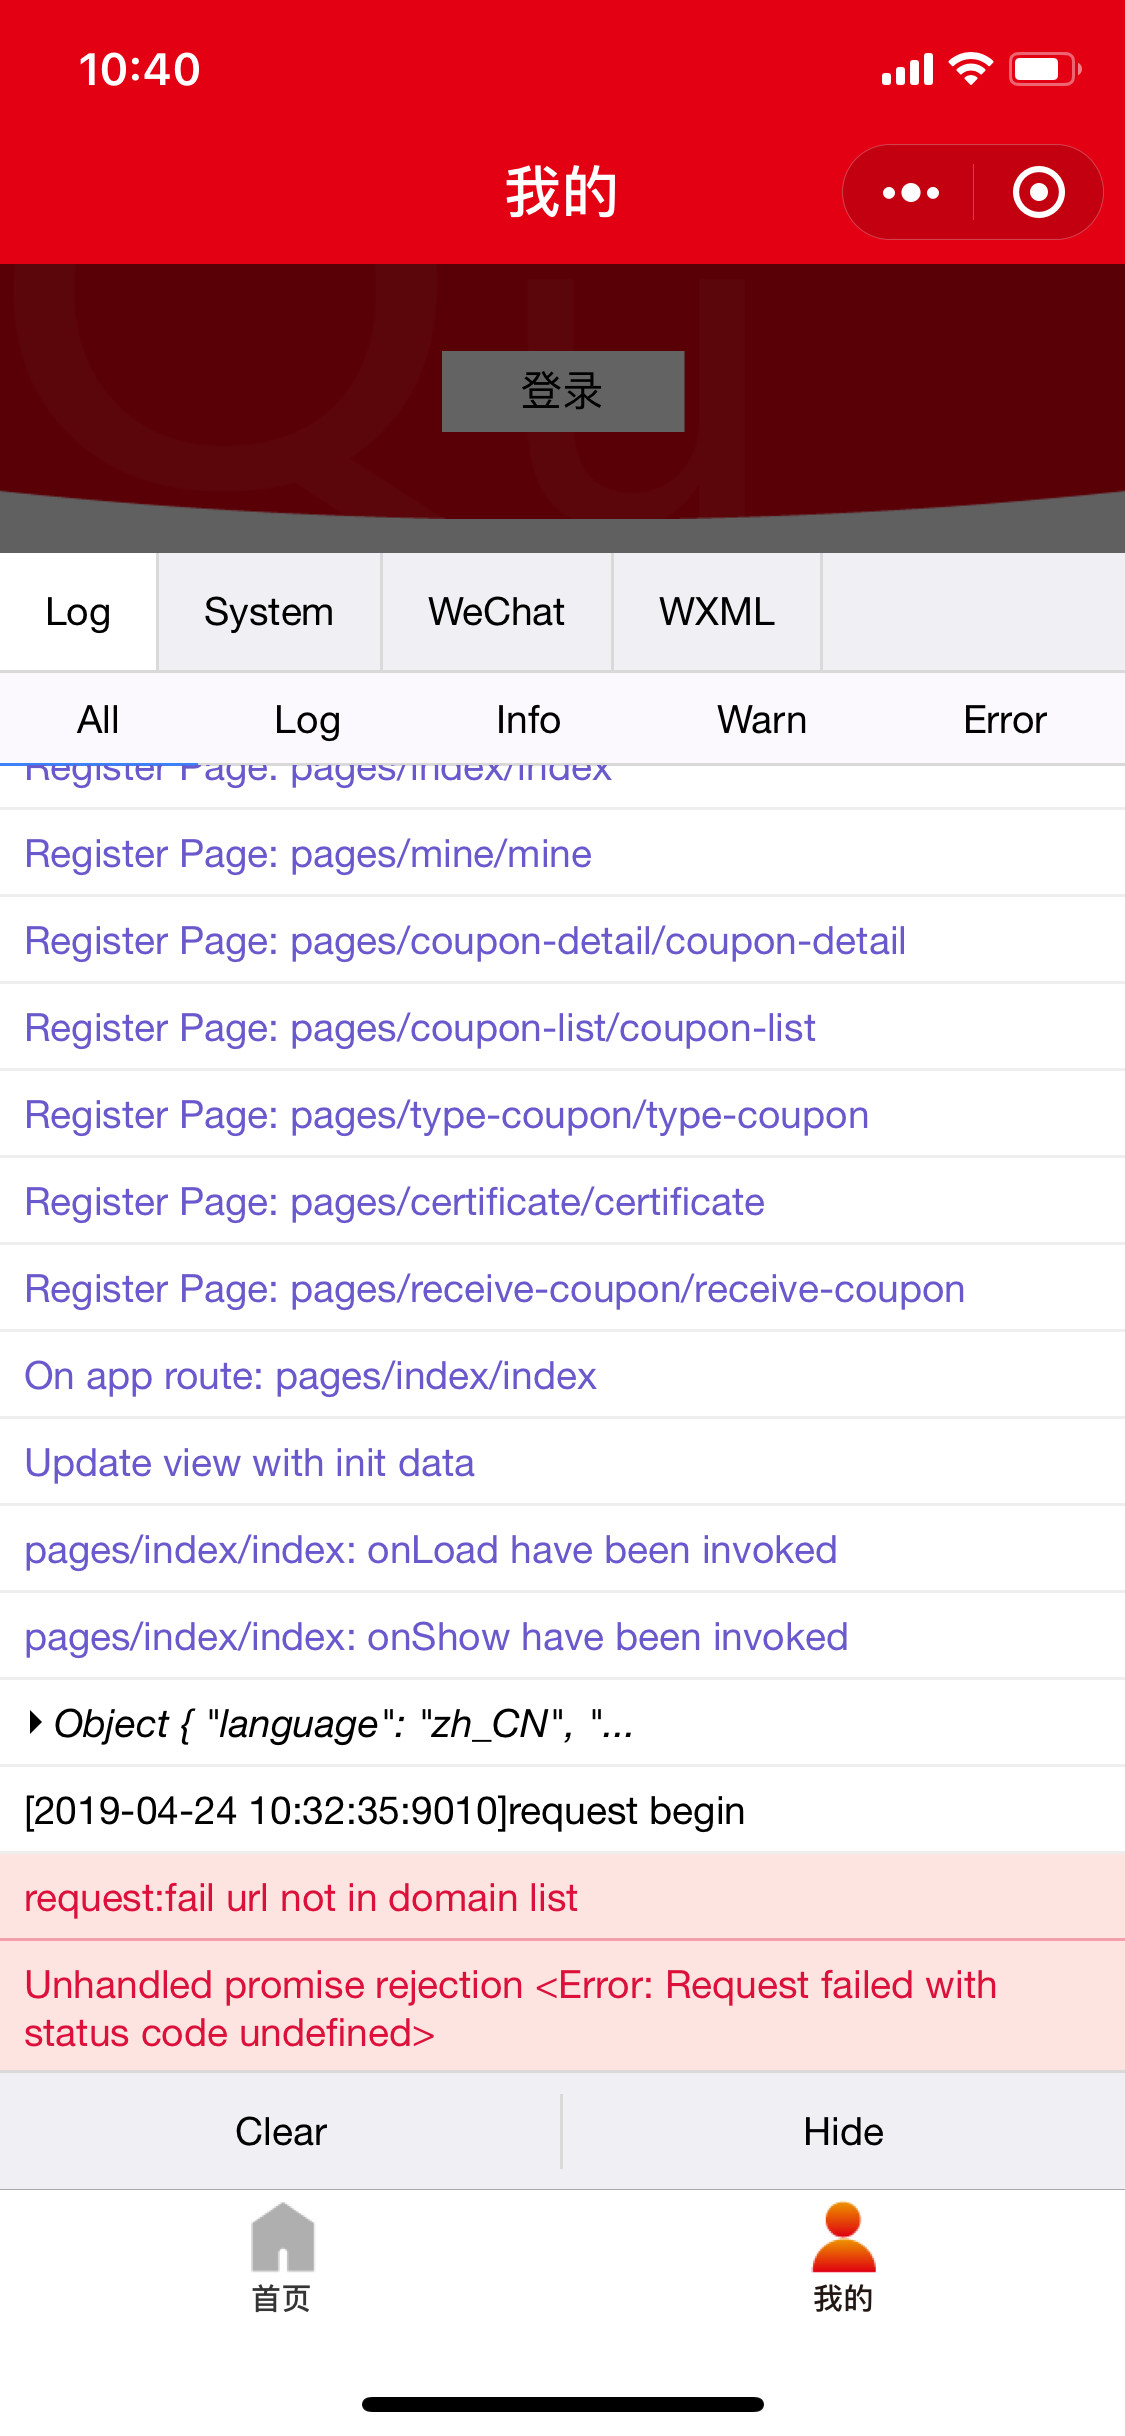Image resolution: width=1125 pixels, height=2436 pixels.
Task: Filter console by Warn messages
Action: coord(761,720)
